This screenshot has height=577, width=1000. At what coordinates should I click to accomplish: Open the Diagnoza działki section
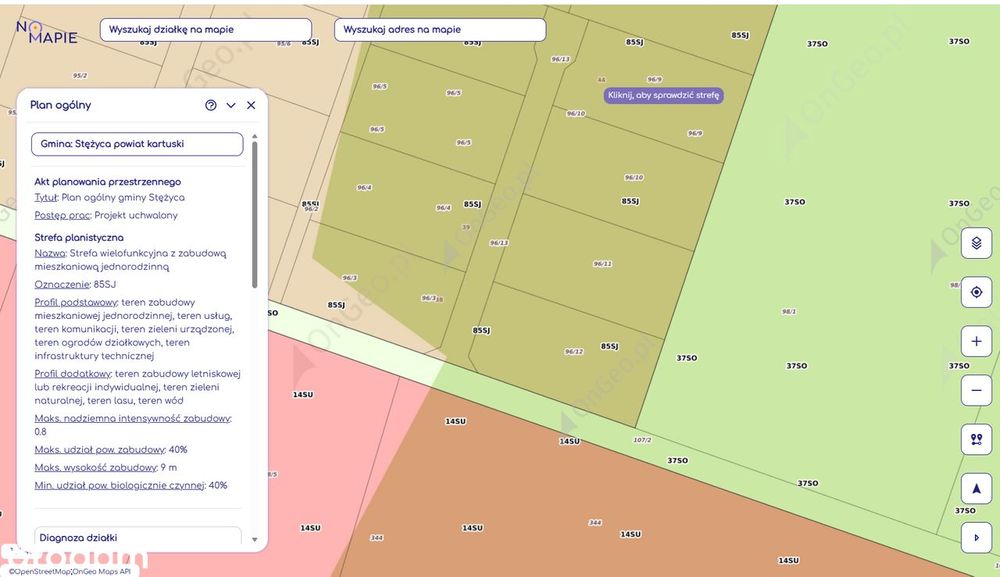[x=137, y=537]
